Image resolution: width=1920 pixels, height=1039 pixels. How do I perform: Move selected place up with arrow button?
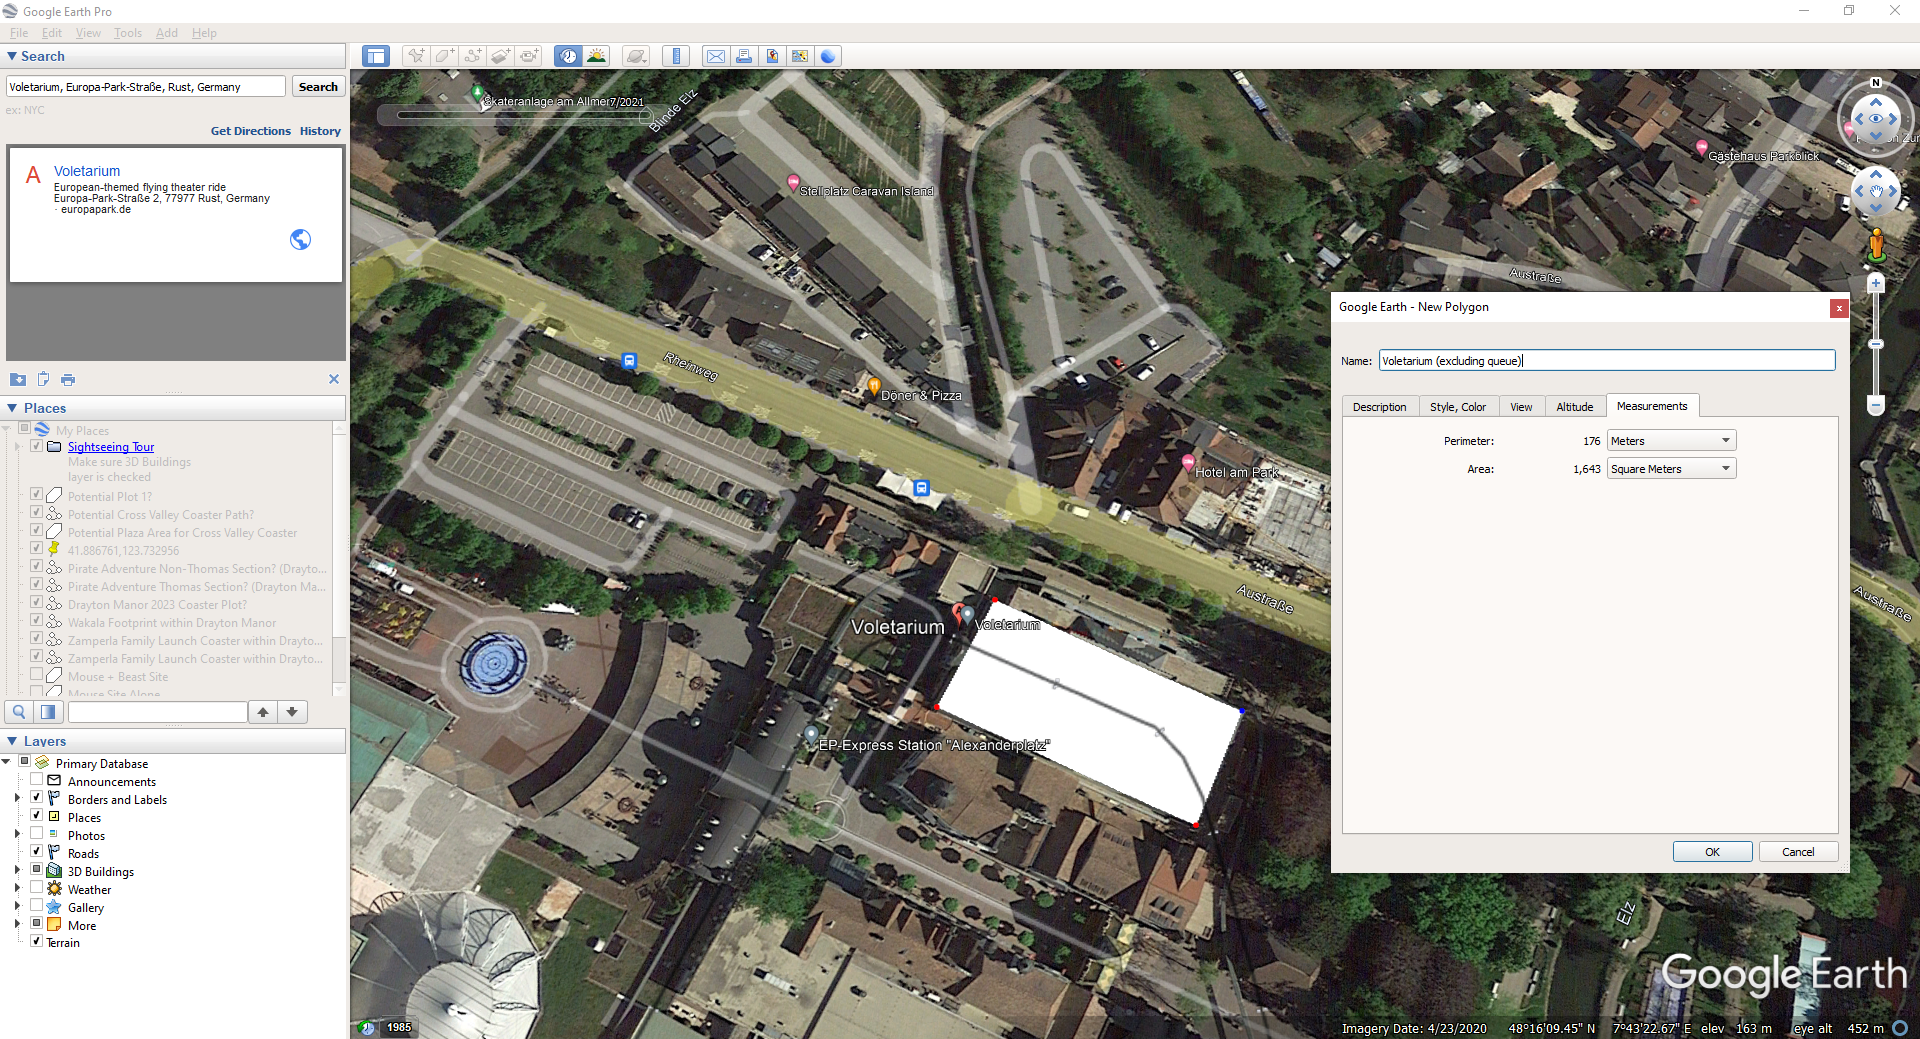click(263, 712)
